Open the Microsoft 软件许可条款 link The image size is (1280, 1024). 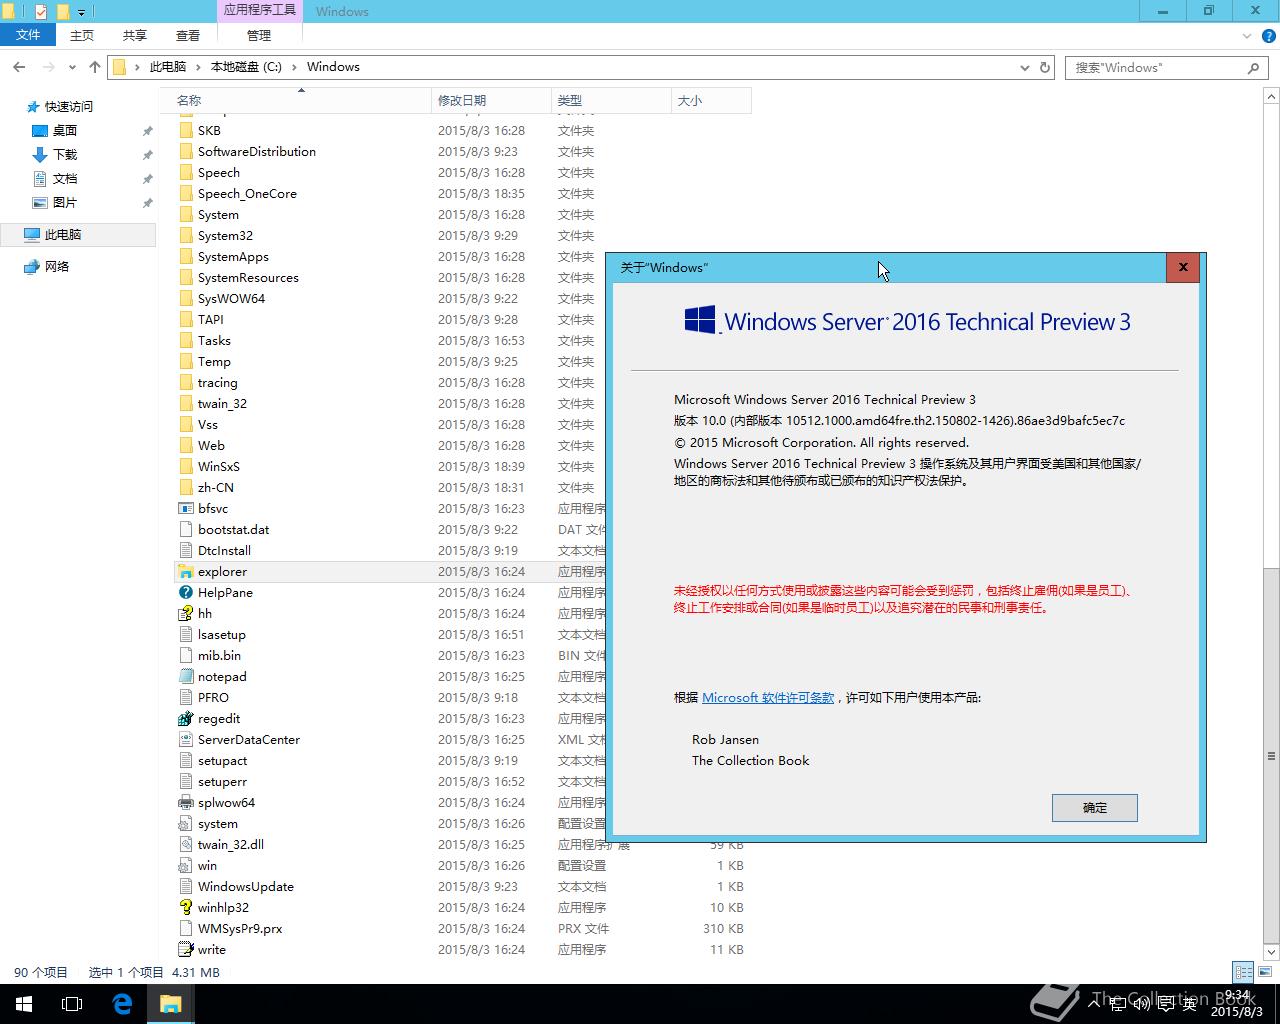click(768, 698)
